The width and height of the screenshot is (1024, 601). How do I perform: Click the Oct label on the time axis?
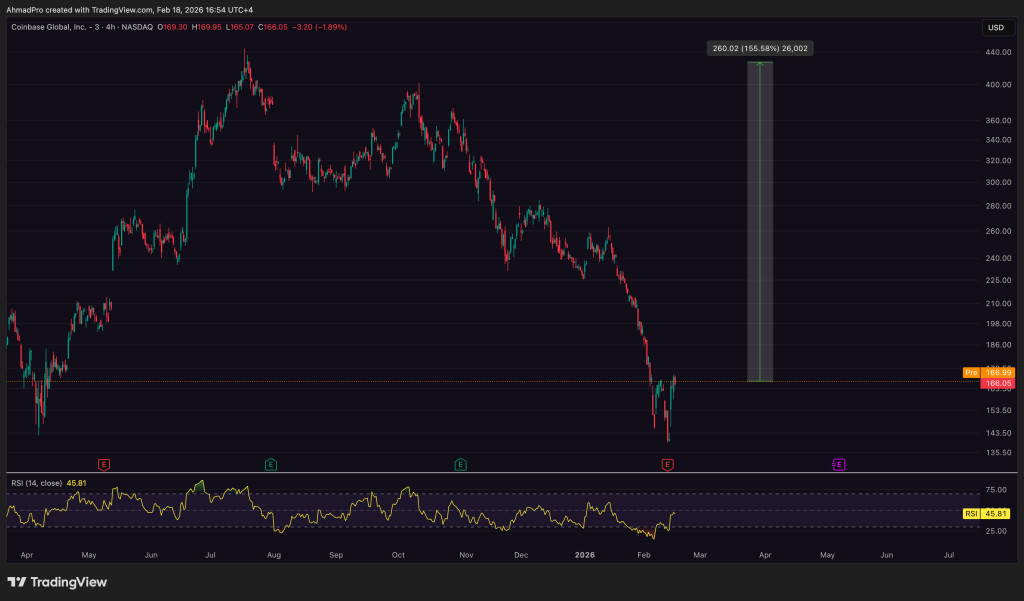pos(399,553)
